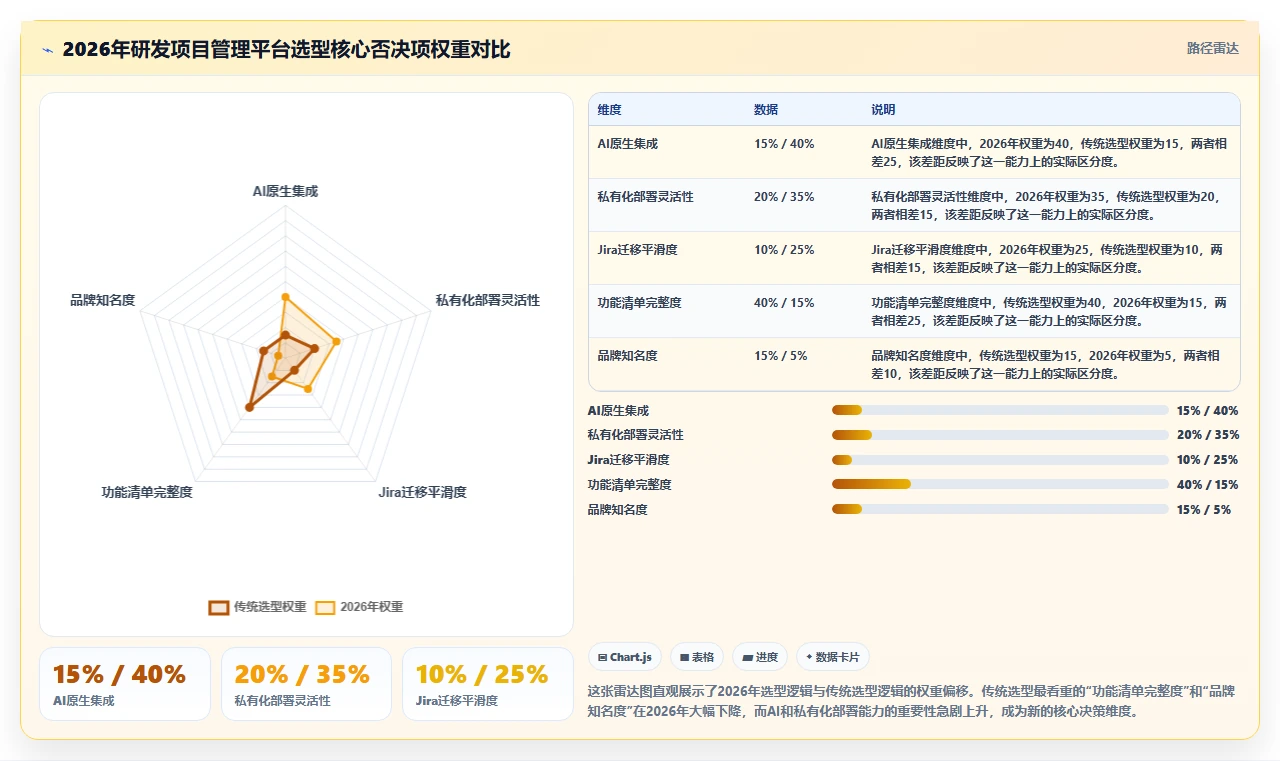Toggle the 2026年权重 legend entry
Image resolution: width=1280 pixels, height=761 pixels.
[359, 607]
